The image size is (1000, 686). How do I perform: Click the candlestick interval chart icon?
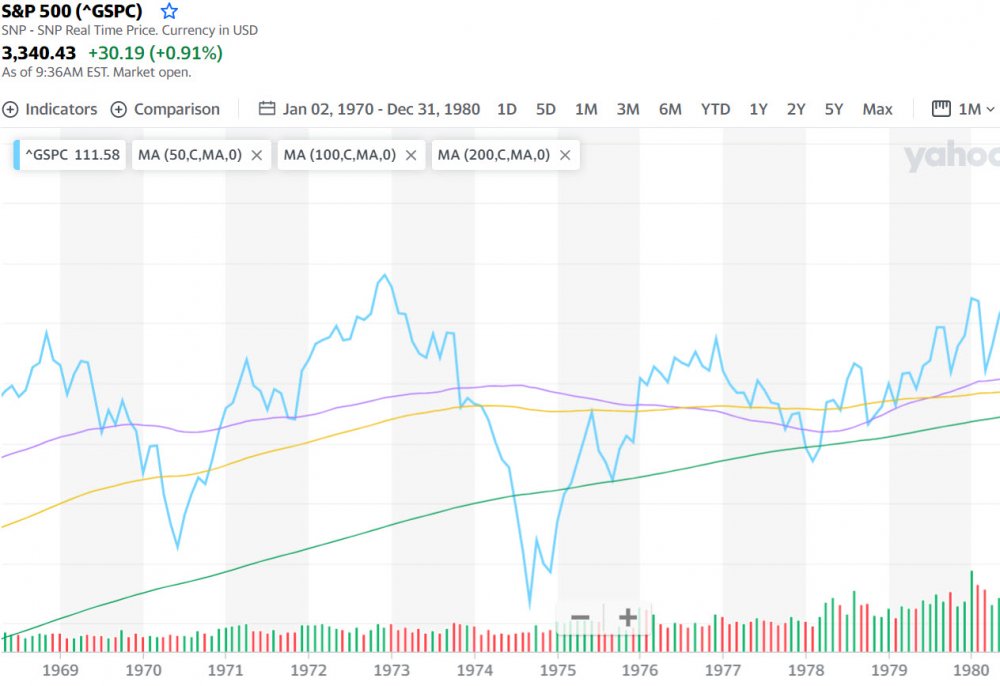pos(941,109)
